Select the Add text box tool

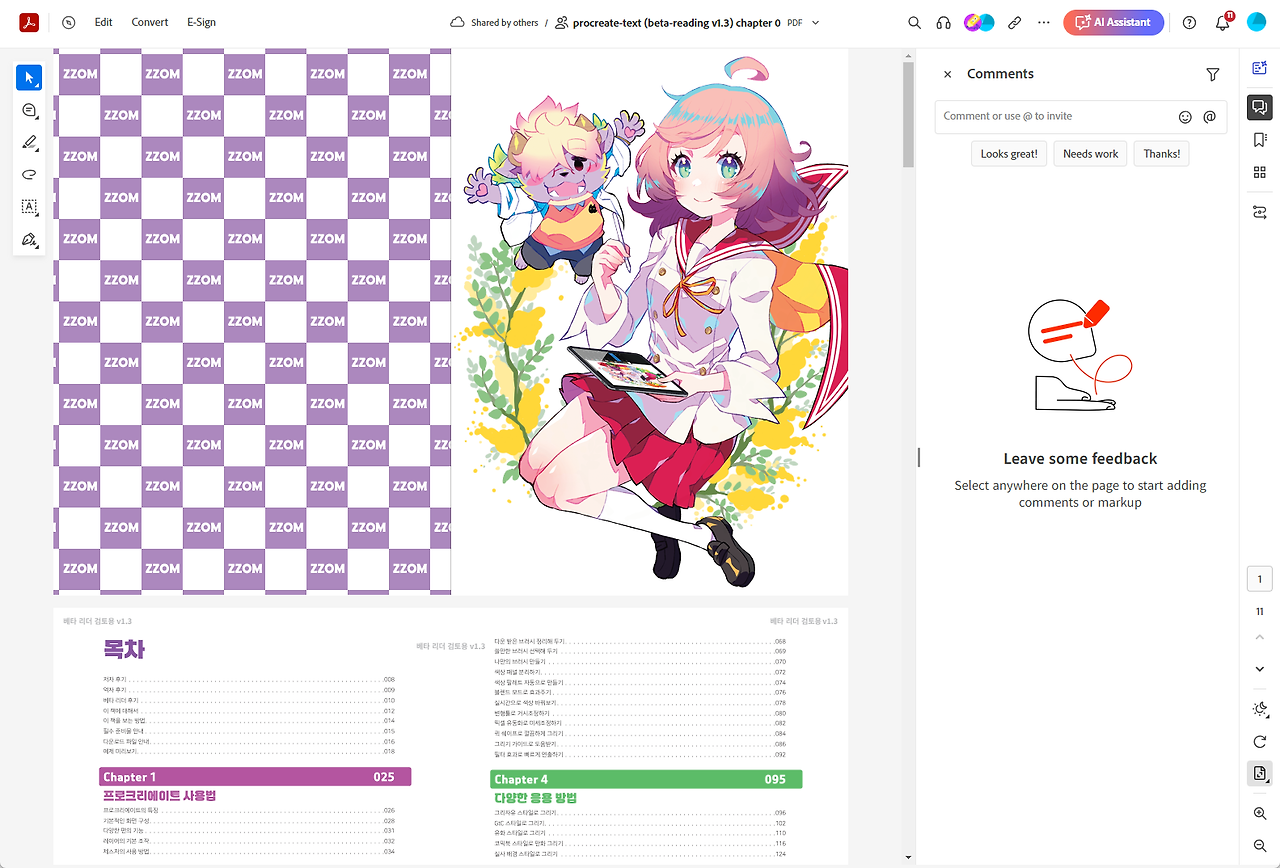pyautogui.click(x=28, y=207)
